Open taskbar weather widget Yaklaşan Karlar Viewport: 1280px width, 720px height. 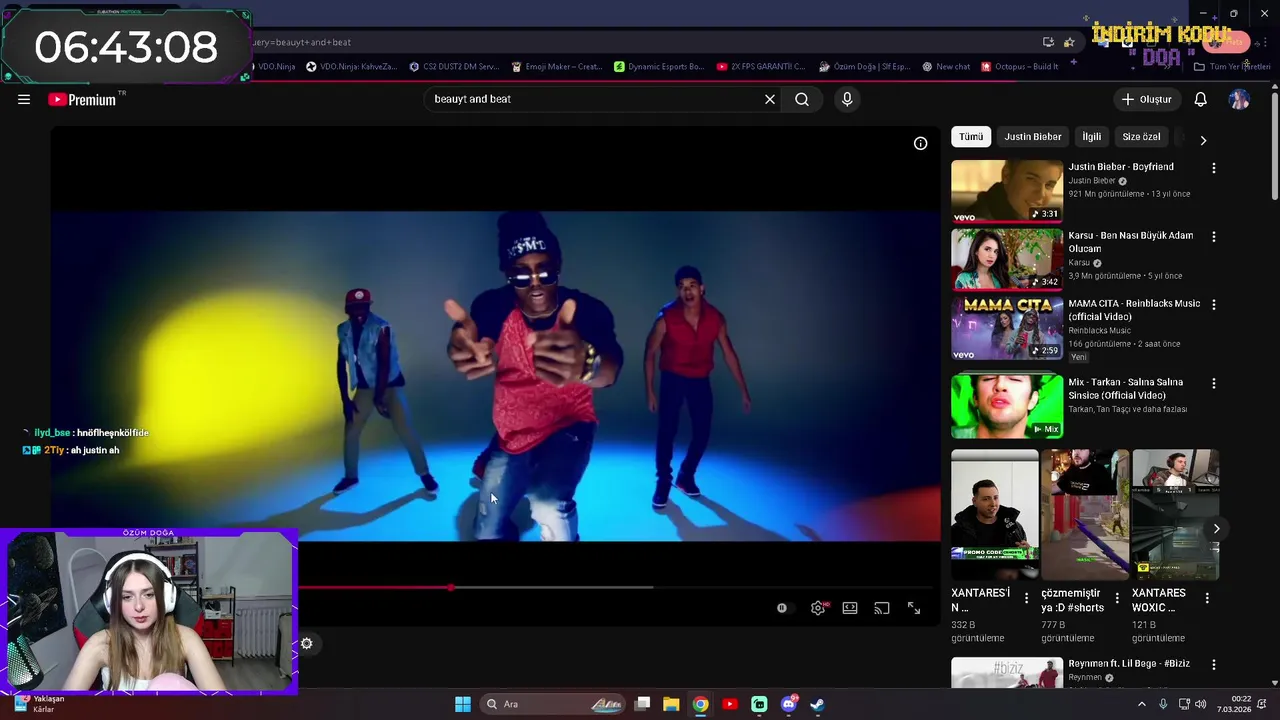[x=40, y=704]
